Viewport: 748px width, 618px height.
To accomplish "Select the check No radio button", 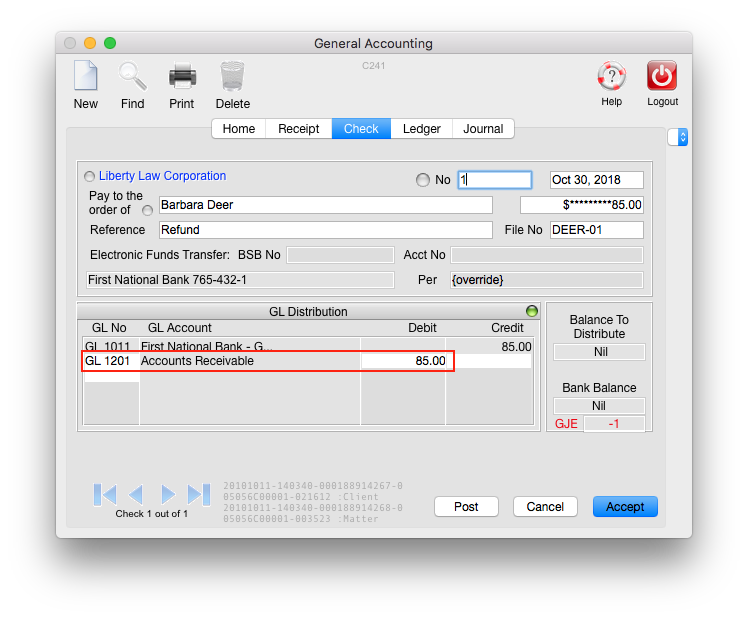I will [423, 180].
